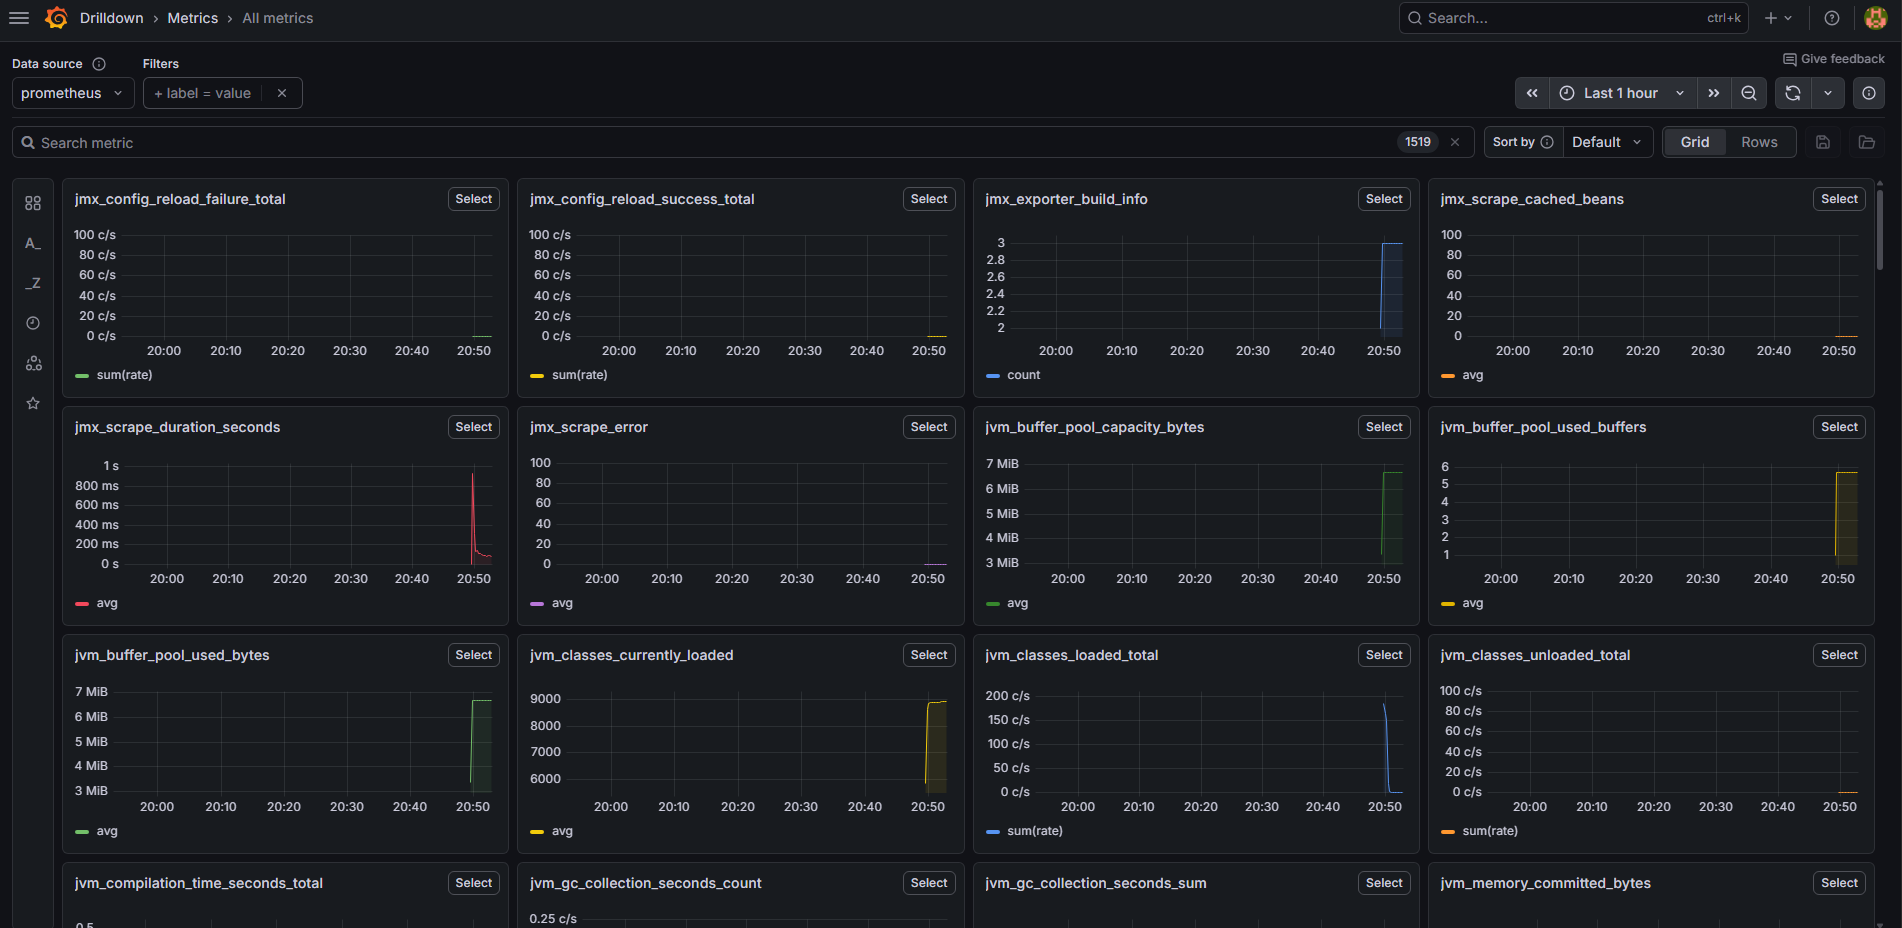Click sidebar suffix filter _Z icon

click(x=33, y=283)
